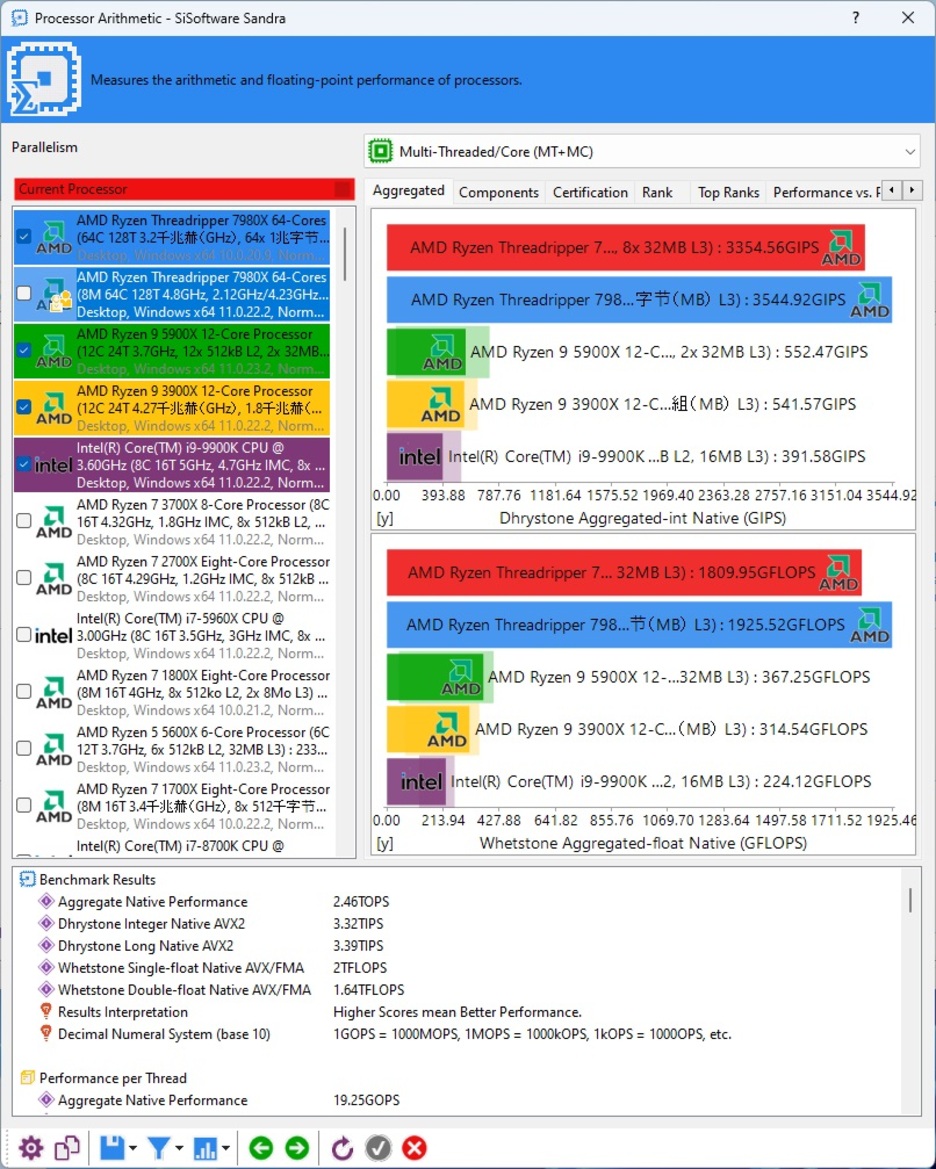Screen dimensions: 936x1169
Task: Cancel using the red X icon
Action: point(415,1148)
